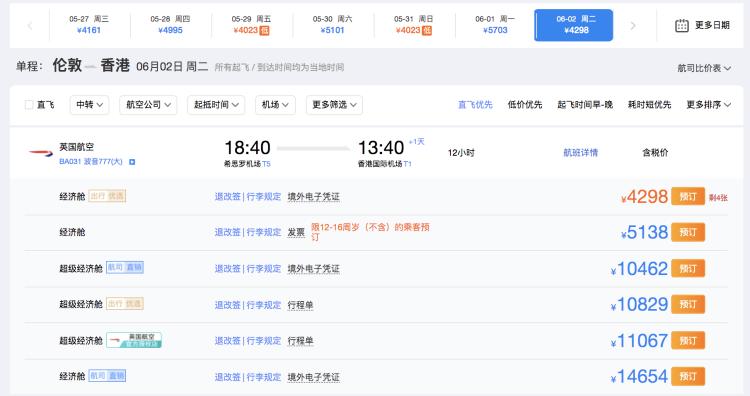Click the airline direct-sale tag on ¥10462 row

pos(125,267)
